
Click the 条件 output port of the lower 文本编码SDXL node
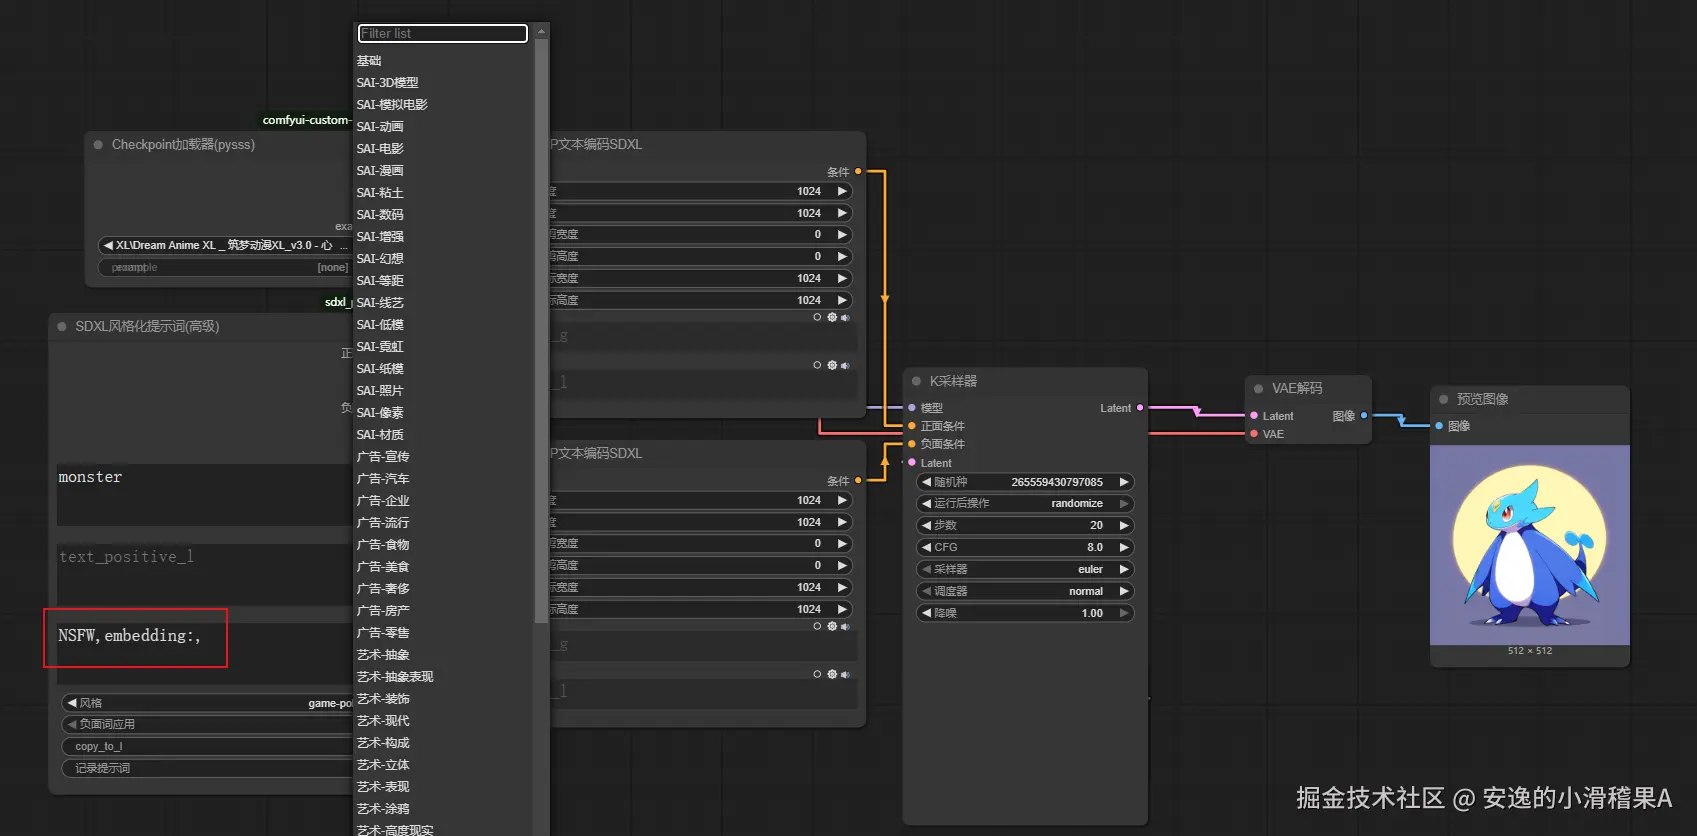point(858,480)
